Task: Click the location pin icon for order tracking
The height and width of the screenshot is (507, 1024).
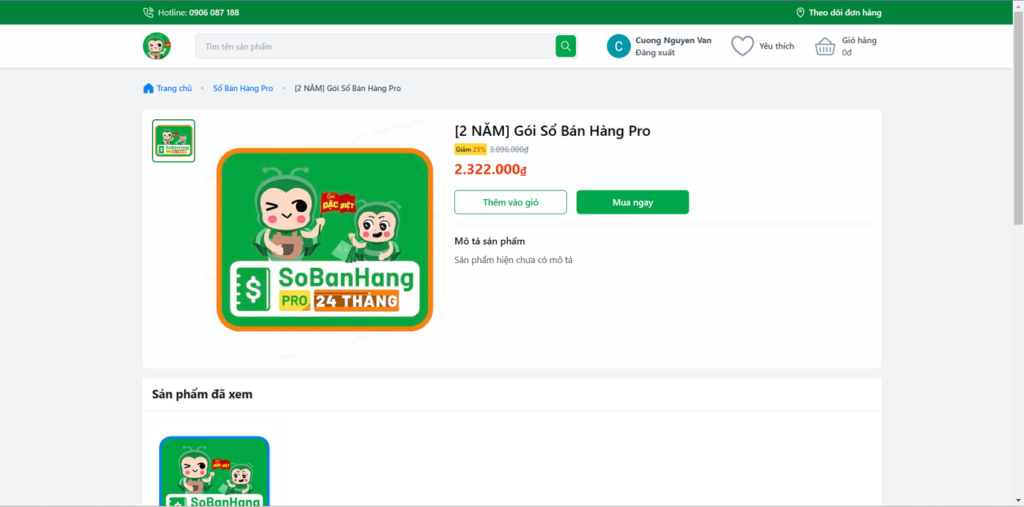Action: point(800,12)
